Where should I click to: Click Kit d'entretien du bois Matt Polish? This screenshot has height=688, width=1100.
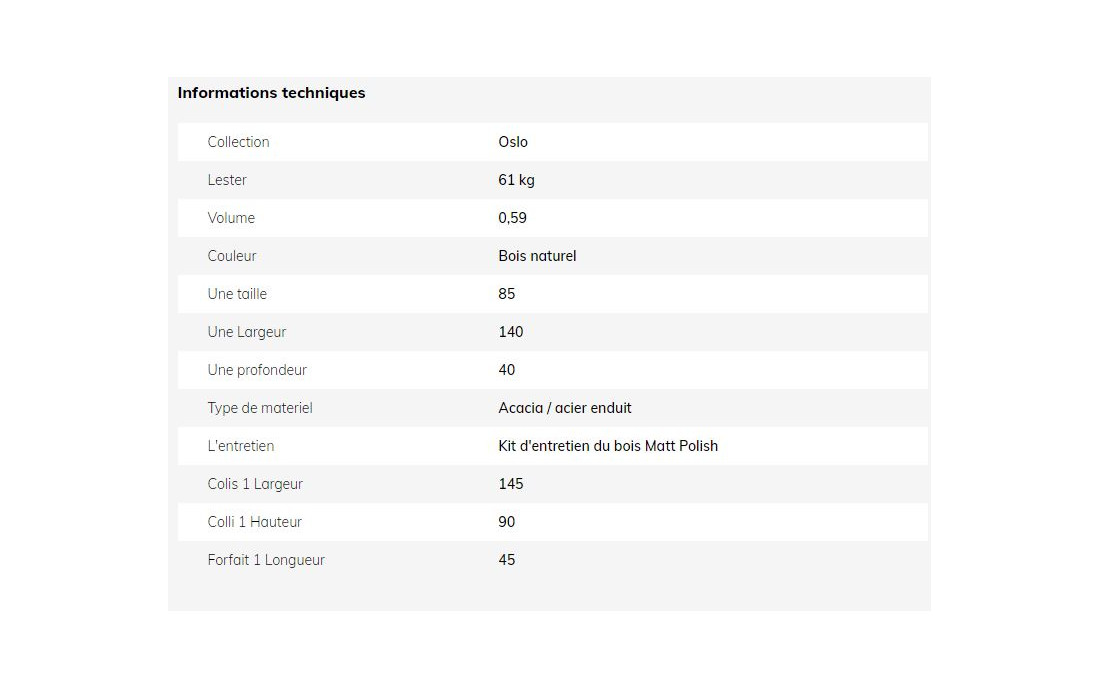pyautogui.click(x=608, y=446)
